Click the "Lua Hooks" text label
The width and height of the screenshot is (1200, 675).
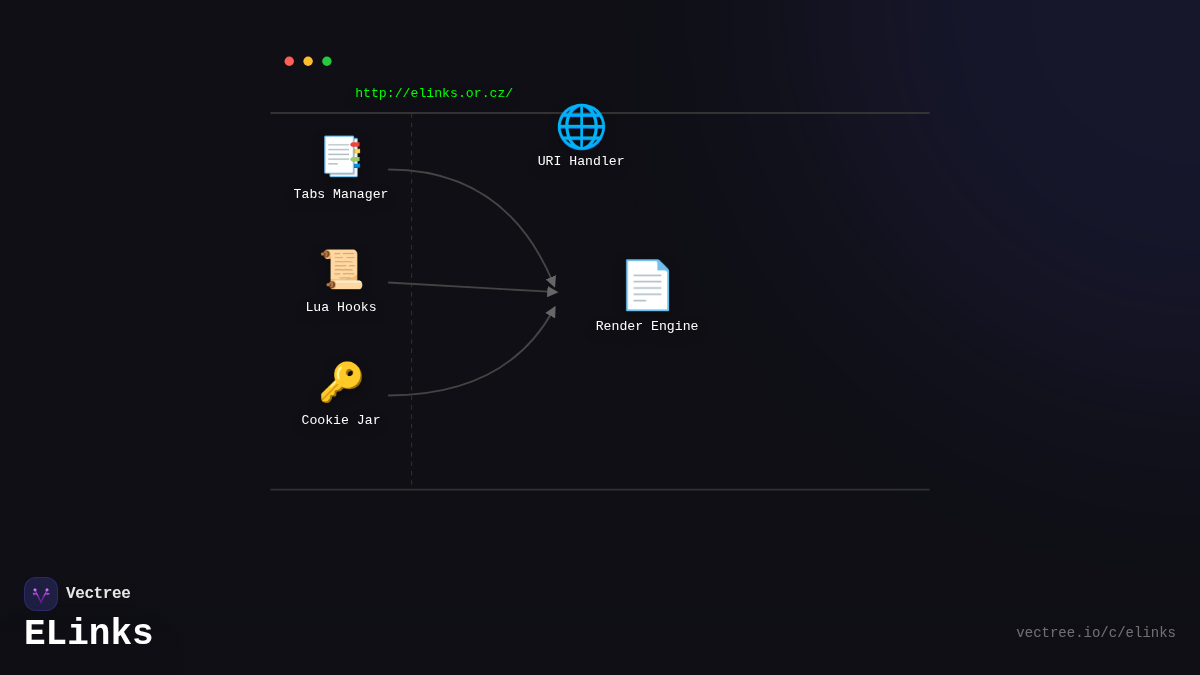pos(341,307)
